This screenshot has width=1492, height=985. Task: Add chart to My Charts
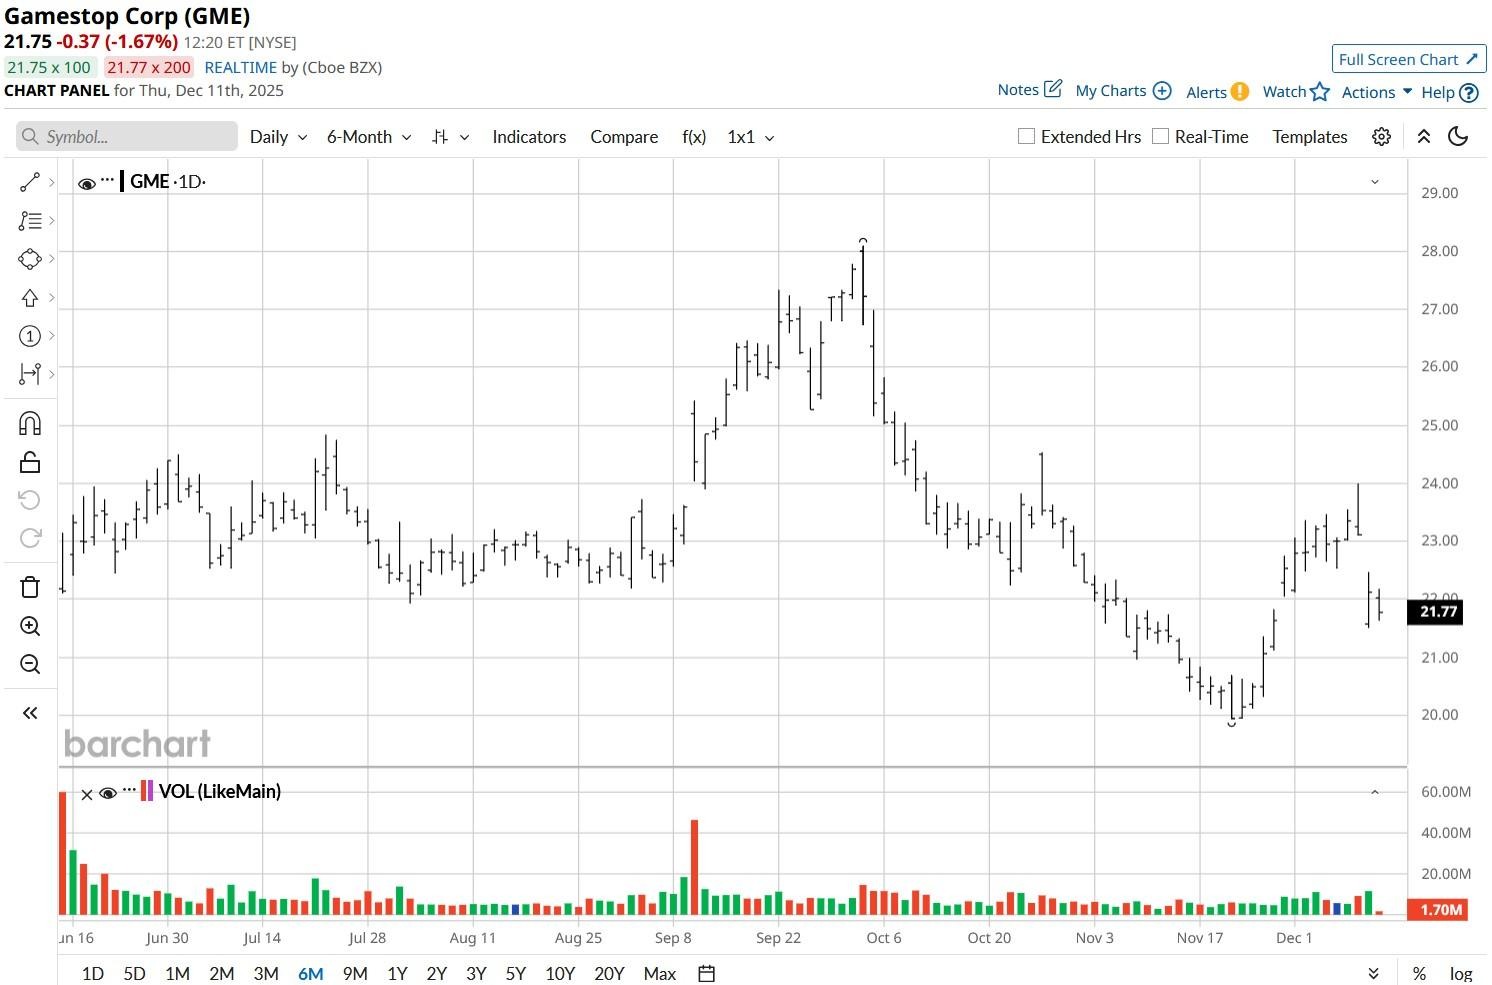(1123, 91)
